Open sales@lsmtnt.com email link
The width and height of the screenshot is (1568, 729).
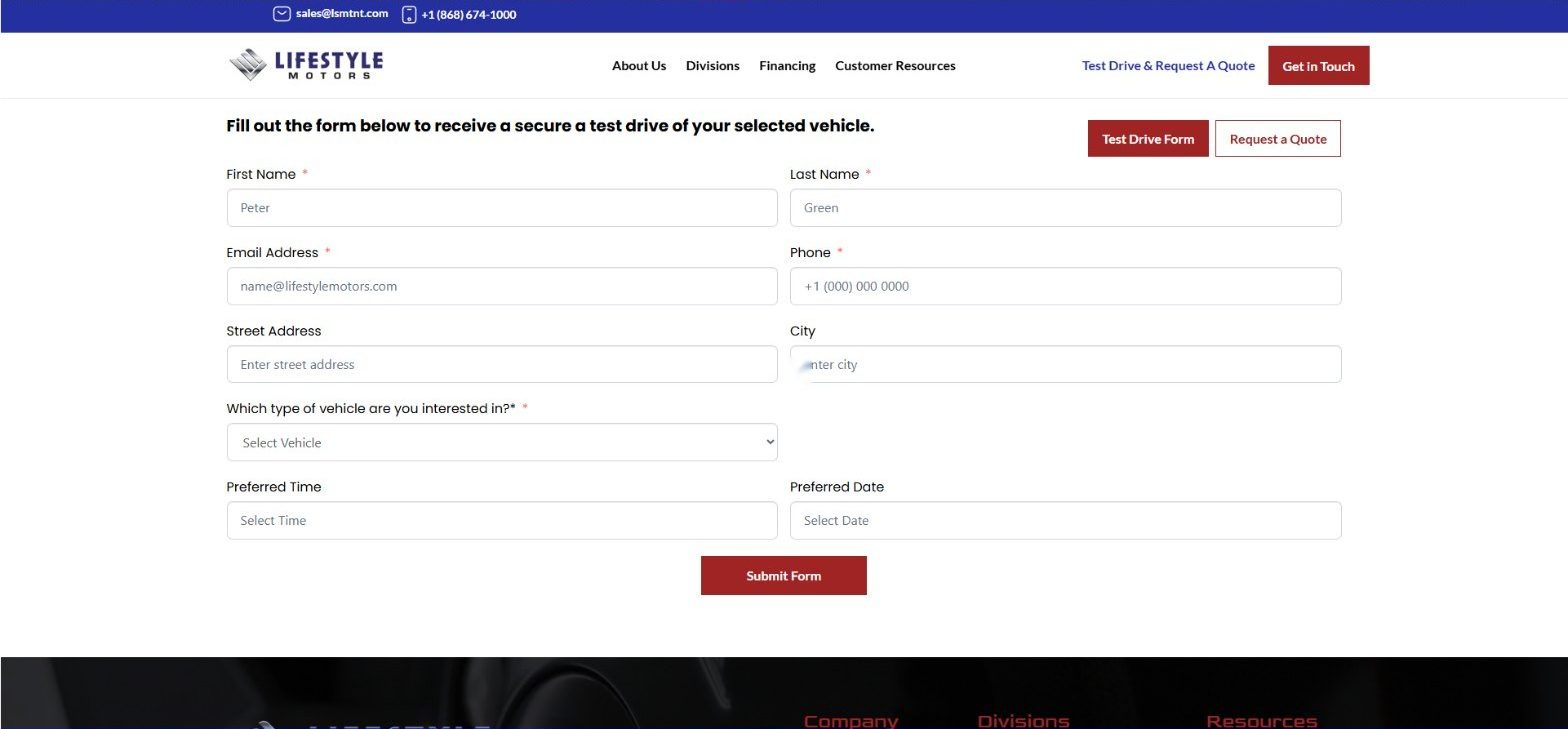tap(342, 14)
